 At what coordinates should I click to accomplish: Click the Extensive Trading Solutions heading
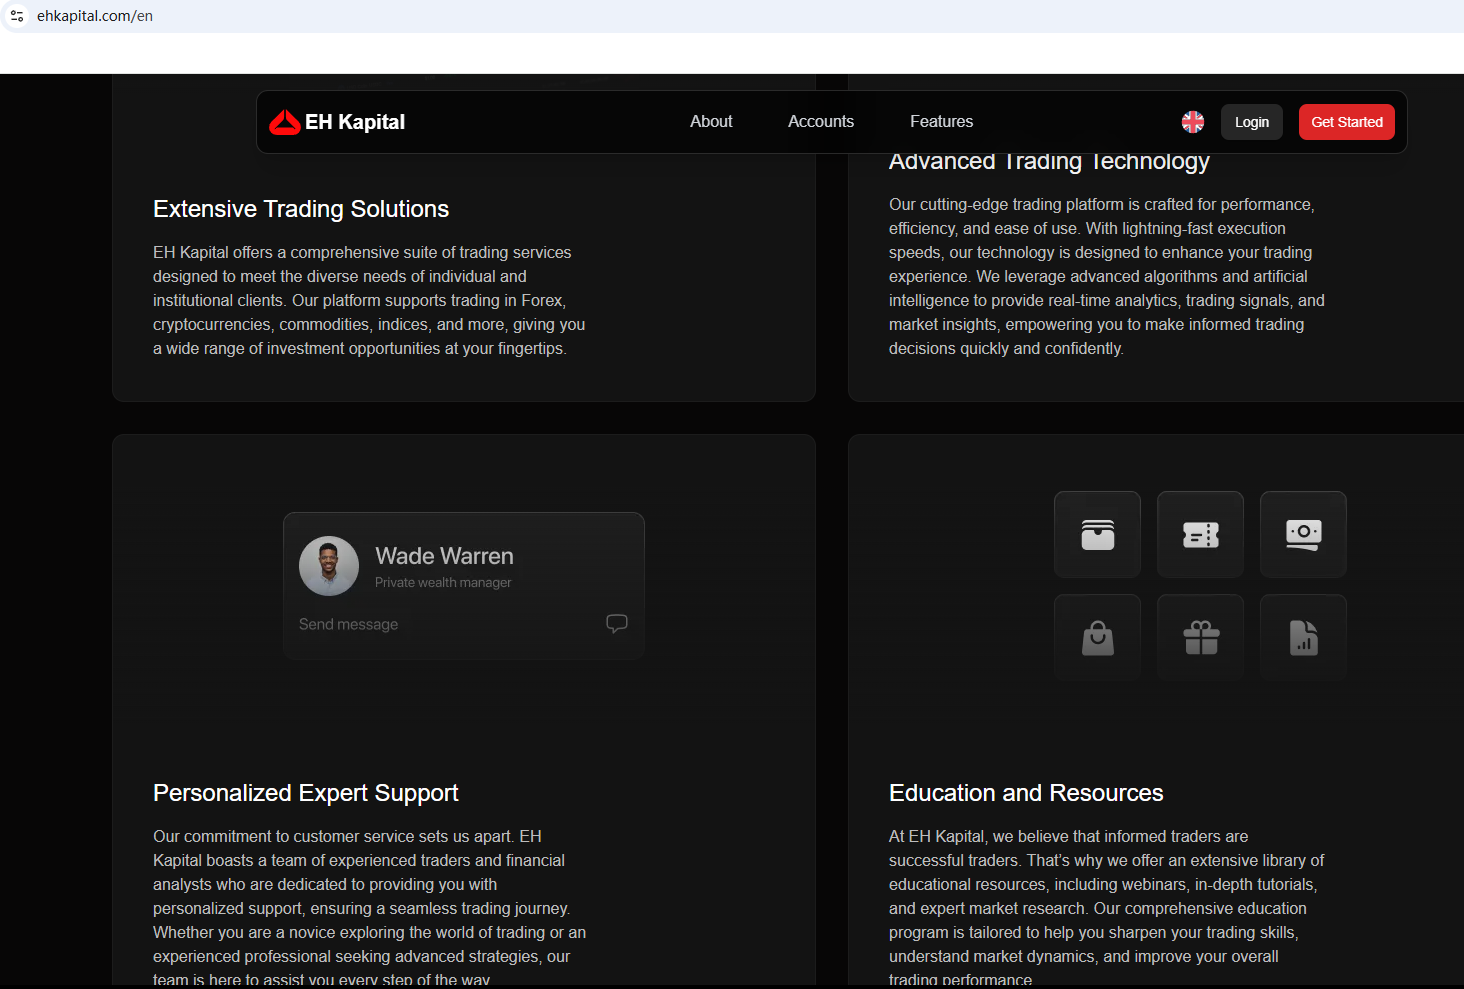coord(301,209)
